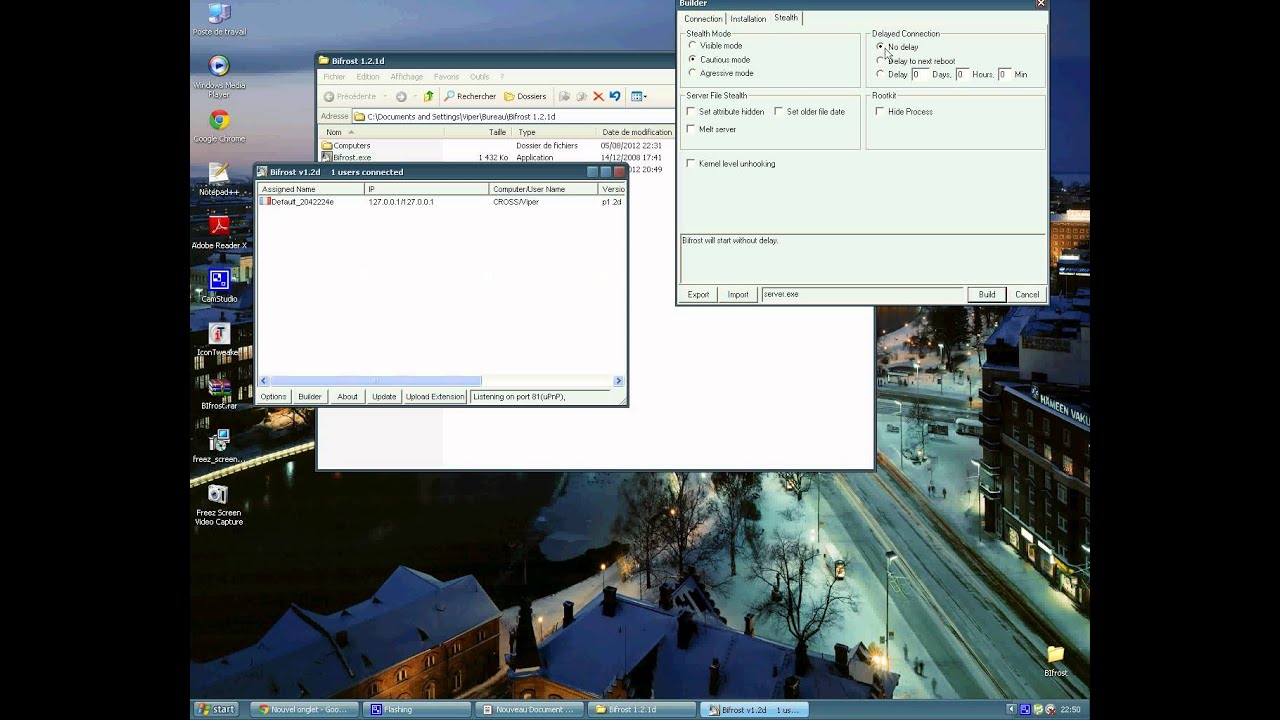The width and height of the screenshot is (1280, 720).
Task: Click Upload Extension button in Bifrost
Action: pyautogui.click(x=435, y=397)
